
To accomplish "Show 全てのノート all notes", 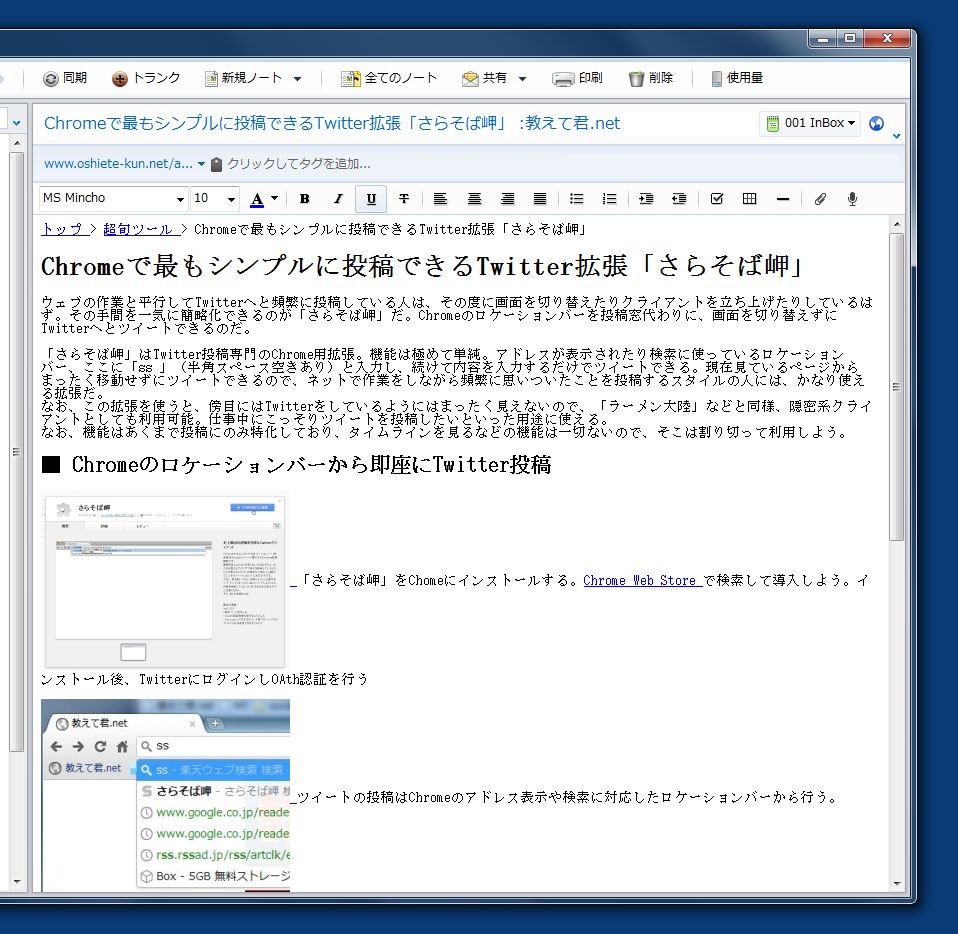I will click(x=389, y=78).
